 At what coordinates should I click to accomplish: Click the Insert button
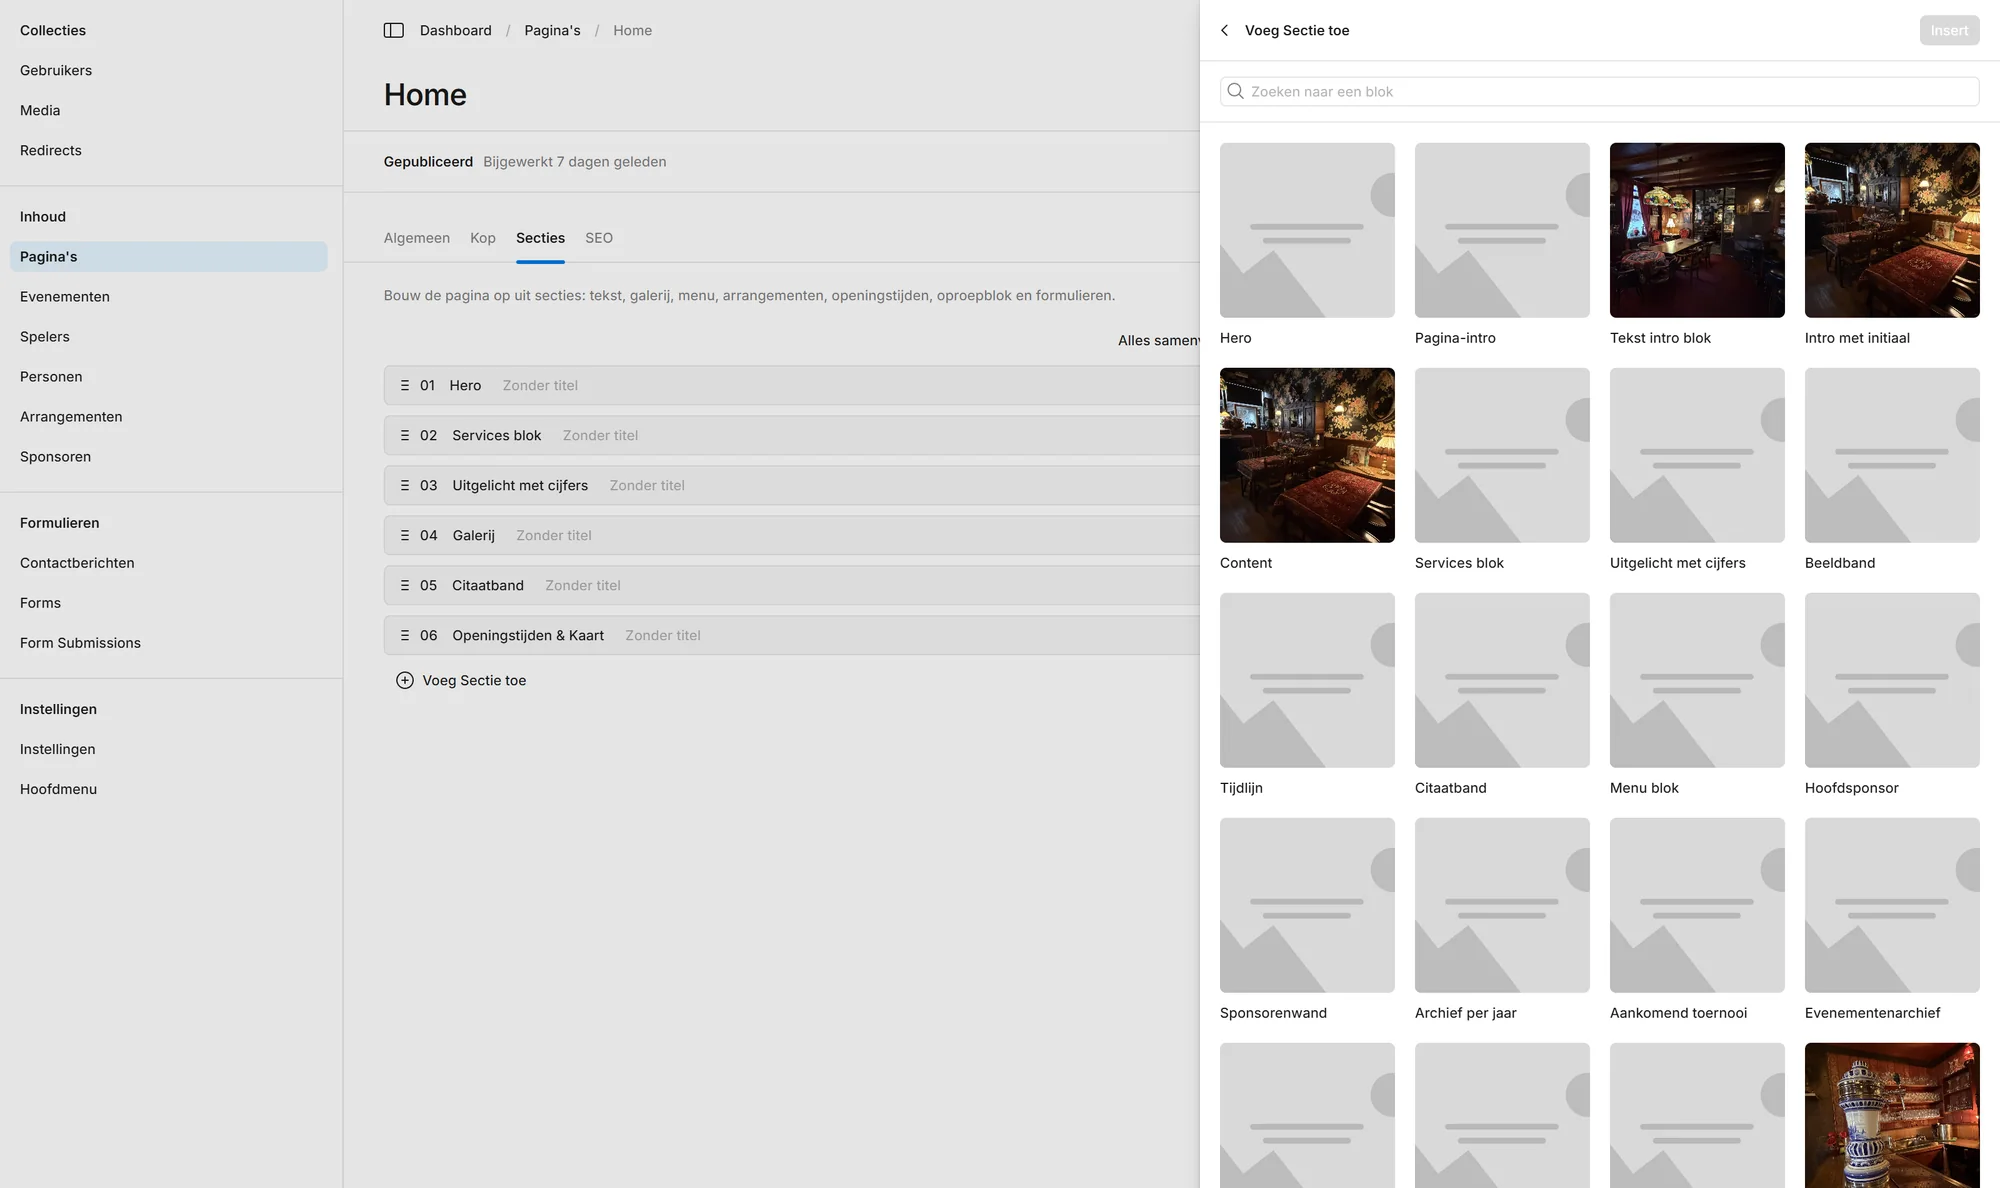pyautogui.click(x=1949, y=30)
